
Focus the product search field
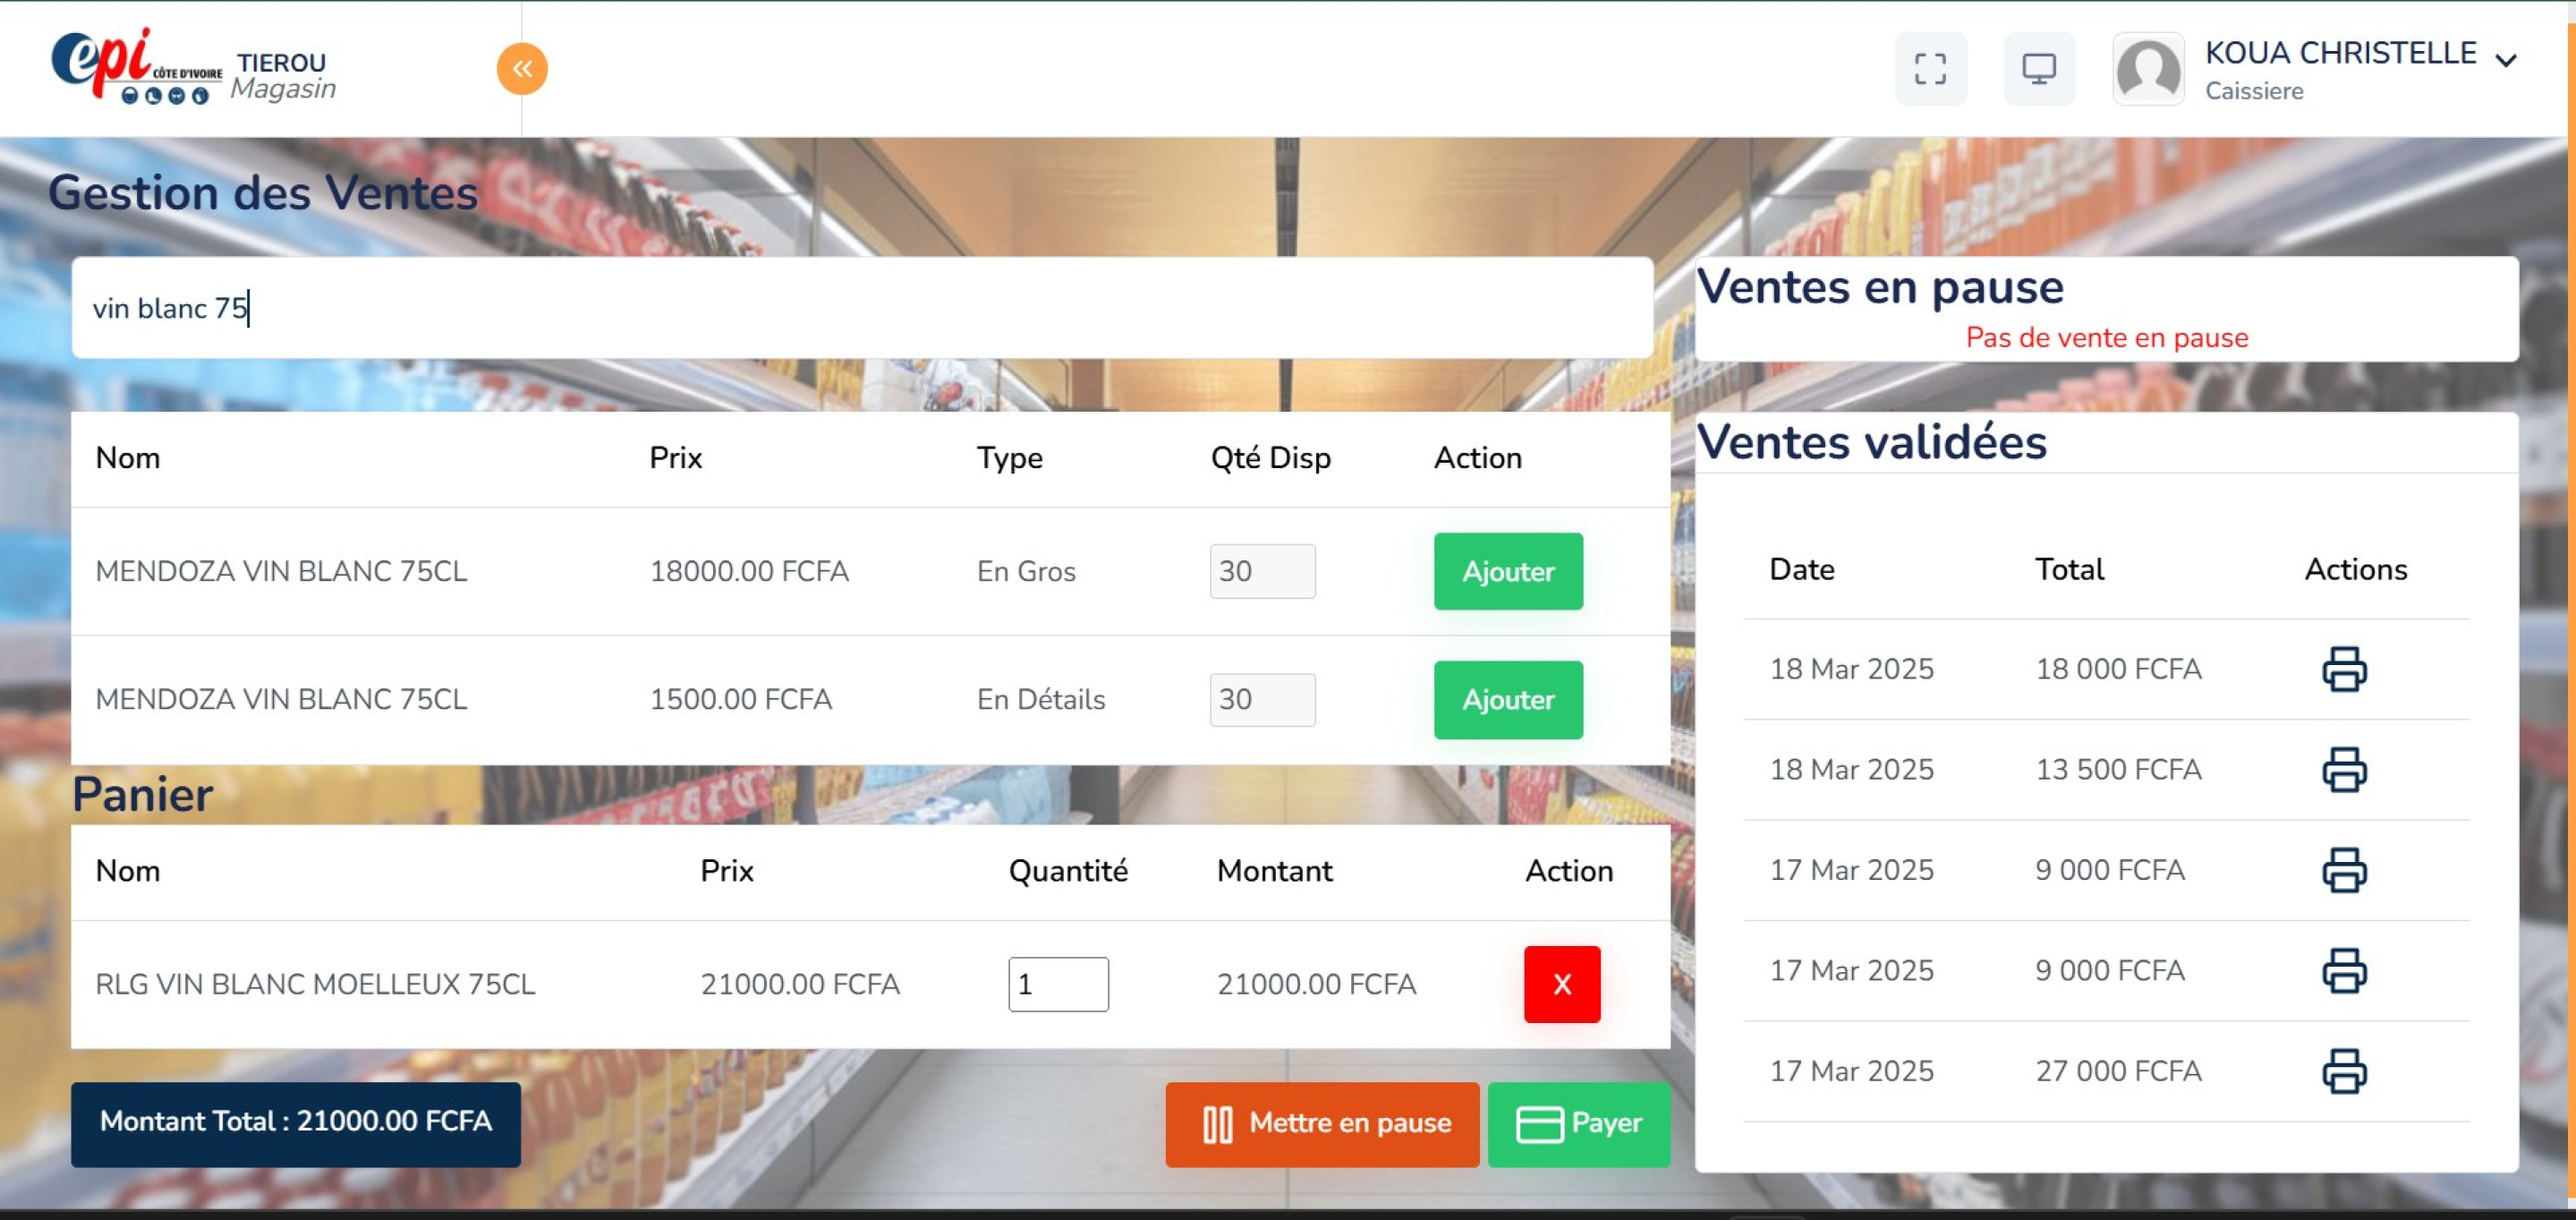click(x=860, y=308)
